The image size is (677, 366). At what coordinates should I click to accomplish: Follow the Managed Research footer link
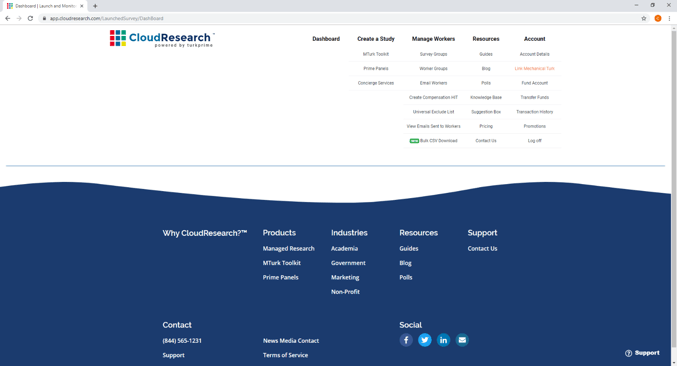click(x=288, y=249)
